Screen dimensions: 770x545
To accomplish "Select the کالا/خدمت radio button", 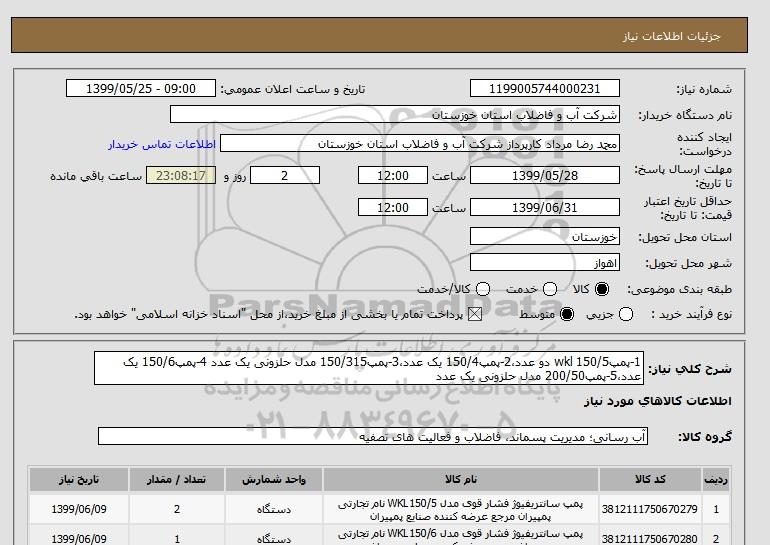I will 483,289.
